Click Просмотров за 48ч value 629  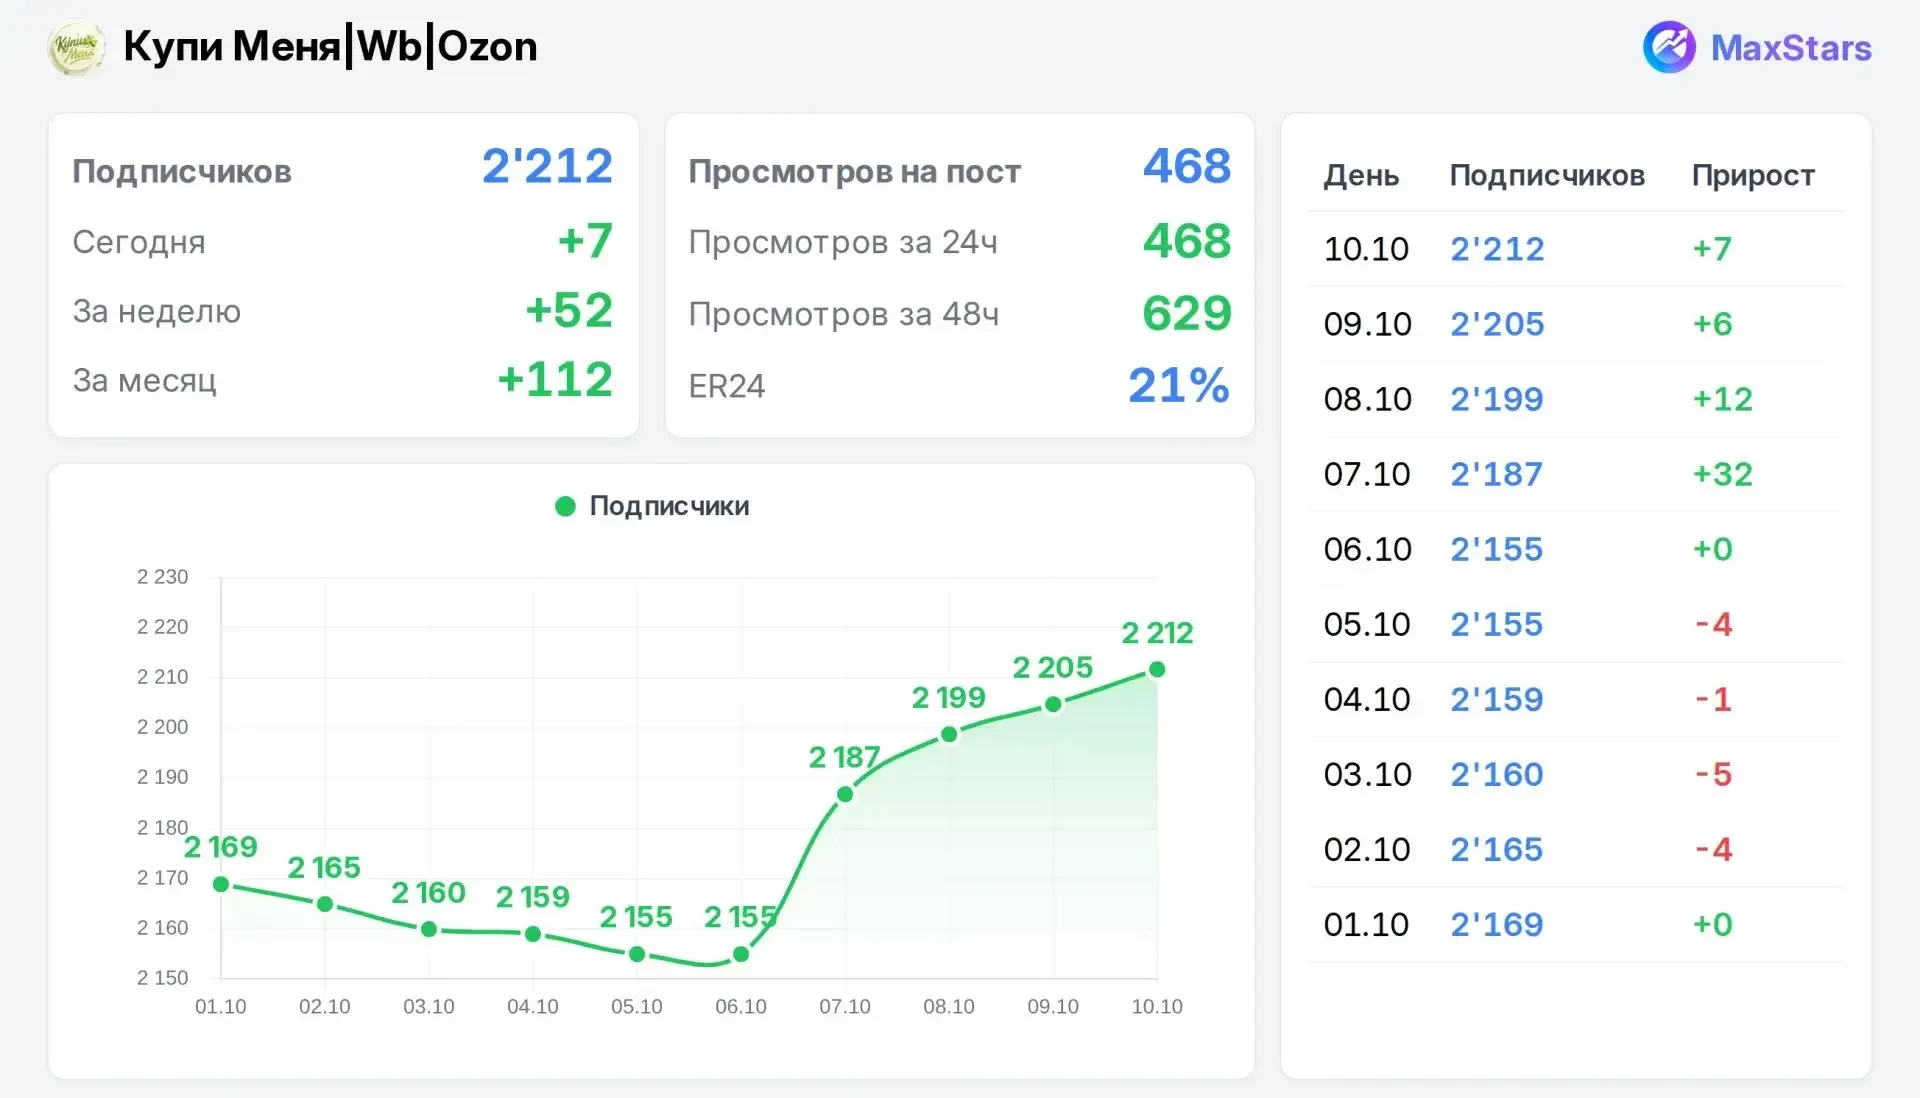[x=1187, y=313]
